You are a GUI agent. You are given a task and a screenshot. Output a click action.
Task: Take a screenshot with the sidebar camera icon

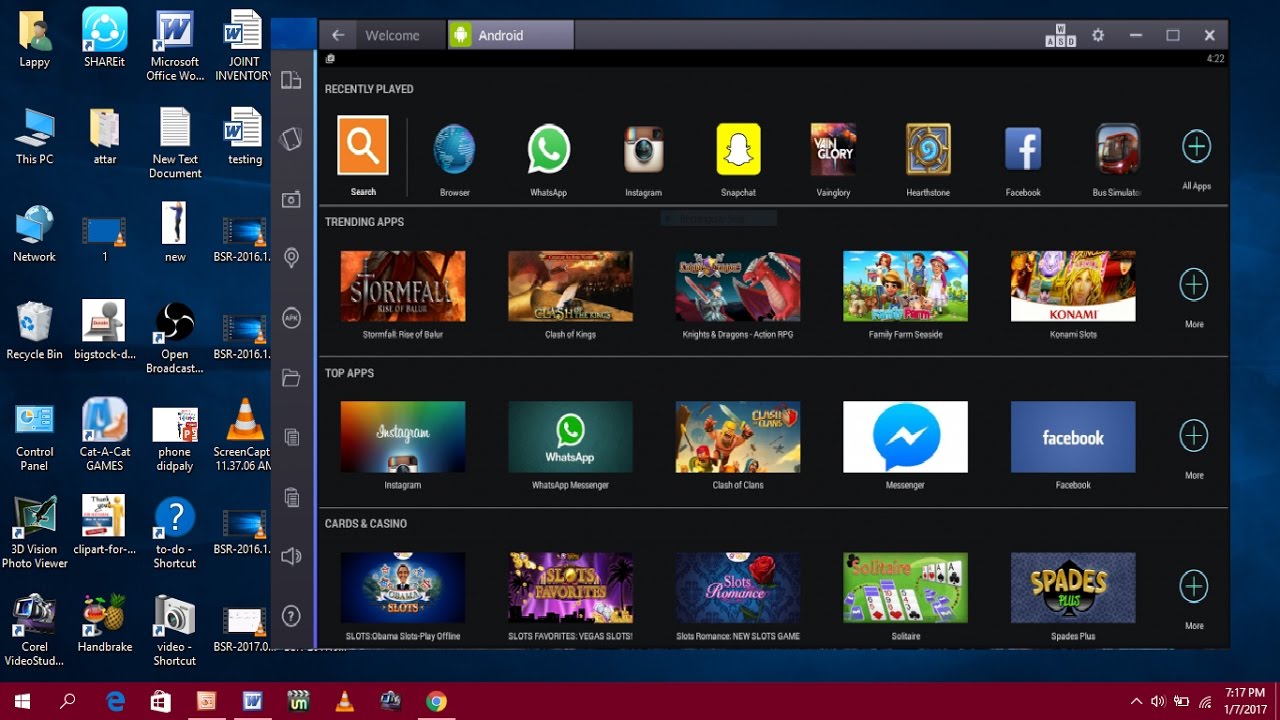pyautogui.click(x=291, y=200)
